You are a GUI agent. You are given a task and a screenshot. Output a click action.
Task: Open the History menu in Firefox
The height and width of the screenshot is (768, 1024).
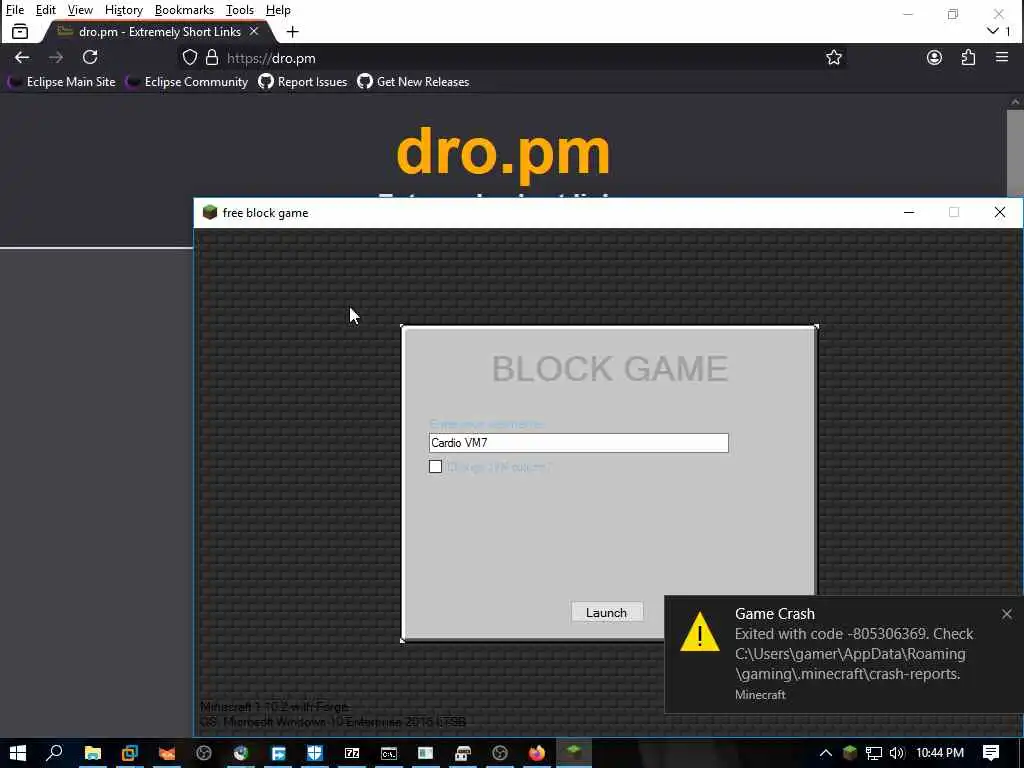click(x=124, y=10)
